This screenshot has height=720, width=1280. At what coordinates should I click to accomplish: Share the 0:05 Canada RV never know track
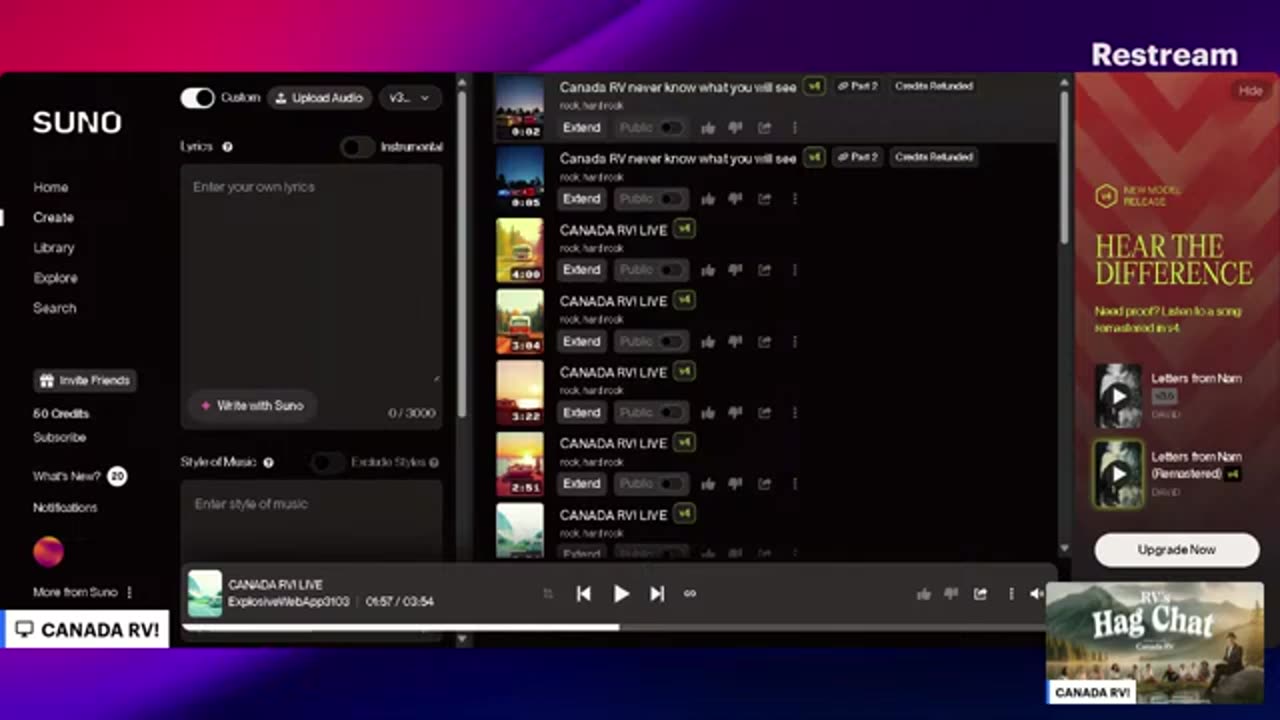tap(764, 199)
